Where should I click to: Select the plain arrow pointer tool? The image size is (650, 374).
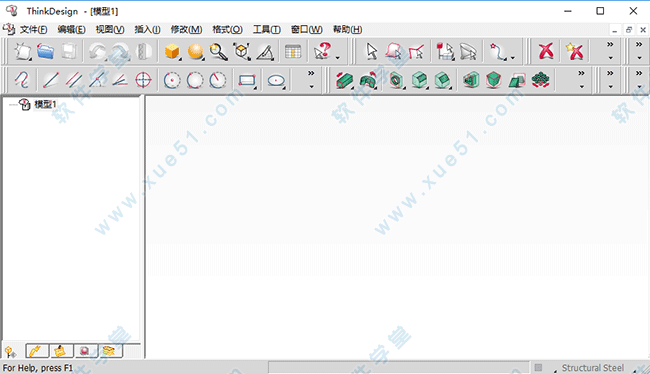pos(372,51)
